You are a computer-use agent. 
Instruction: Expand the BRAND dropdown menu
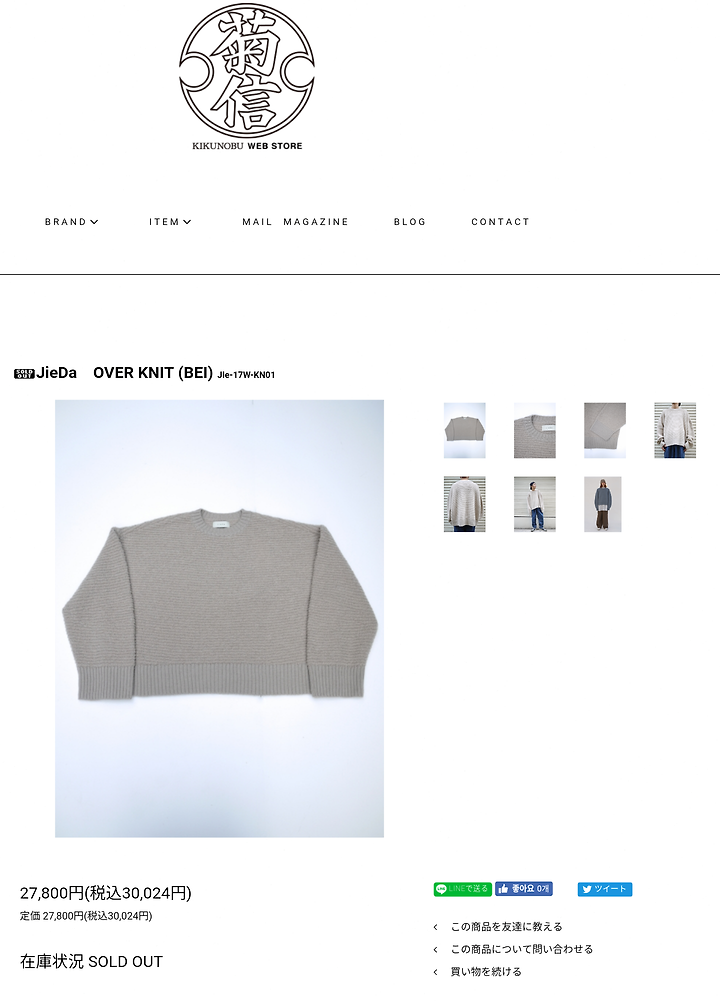tap(71, 222)
